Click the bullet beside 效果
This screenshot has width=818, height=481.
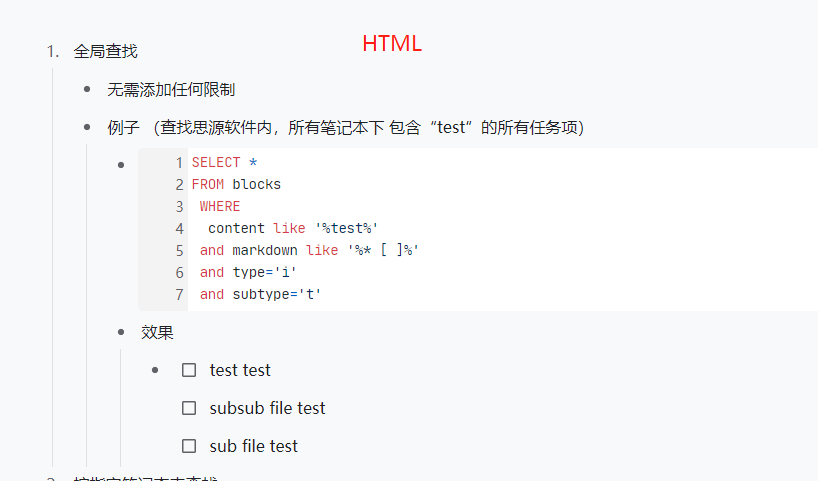(121, 332)
